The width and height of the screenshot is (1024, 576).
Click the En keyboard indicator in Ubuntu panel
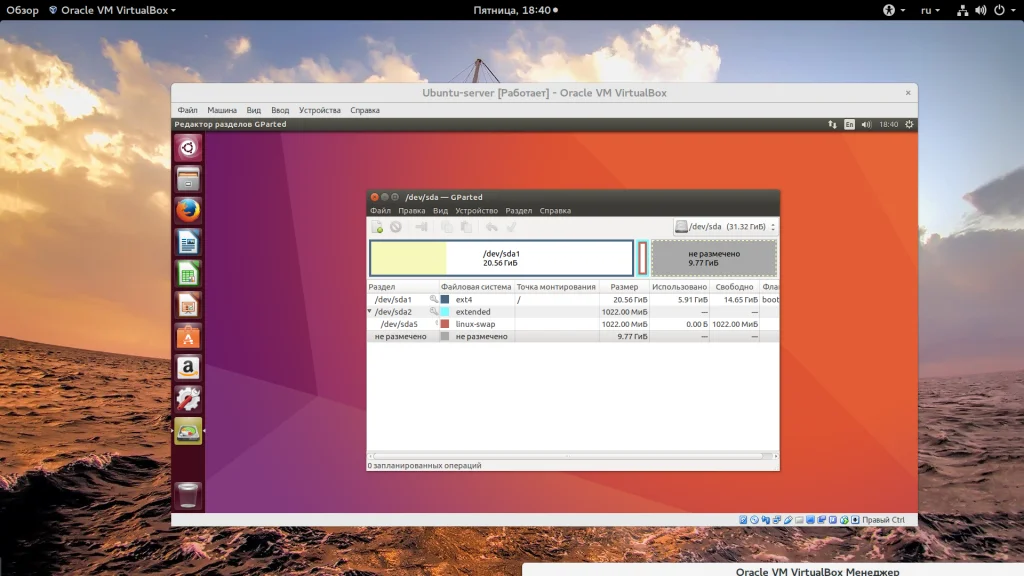tap(849, 125)
